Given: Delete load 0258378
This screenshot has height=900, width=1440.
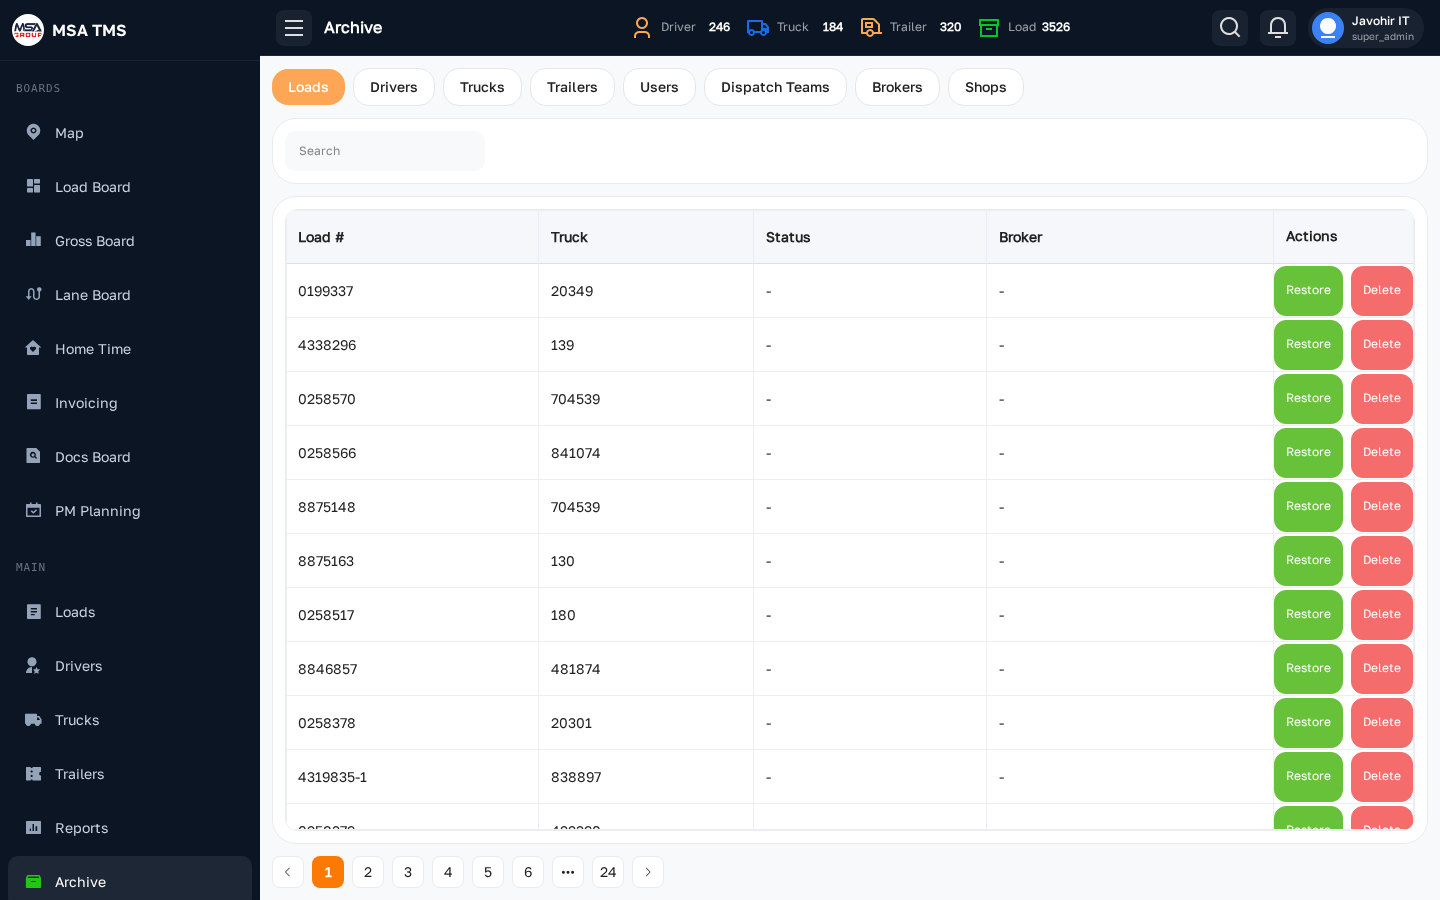Looking at the screenshot, I should 1382,722.
